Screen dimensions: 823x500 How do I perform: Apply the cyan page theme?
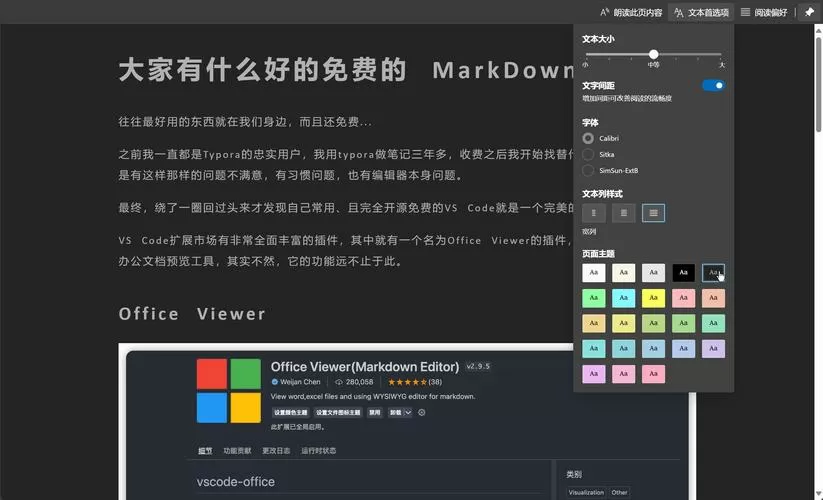(624, 298)
